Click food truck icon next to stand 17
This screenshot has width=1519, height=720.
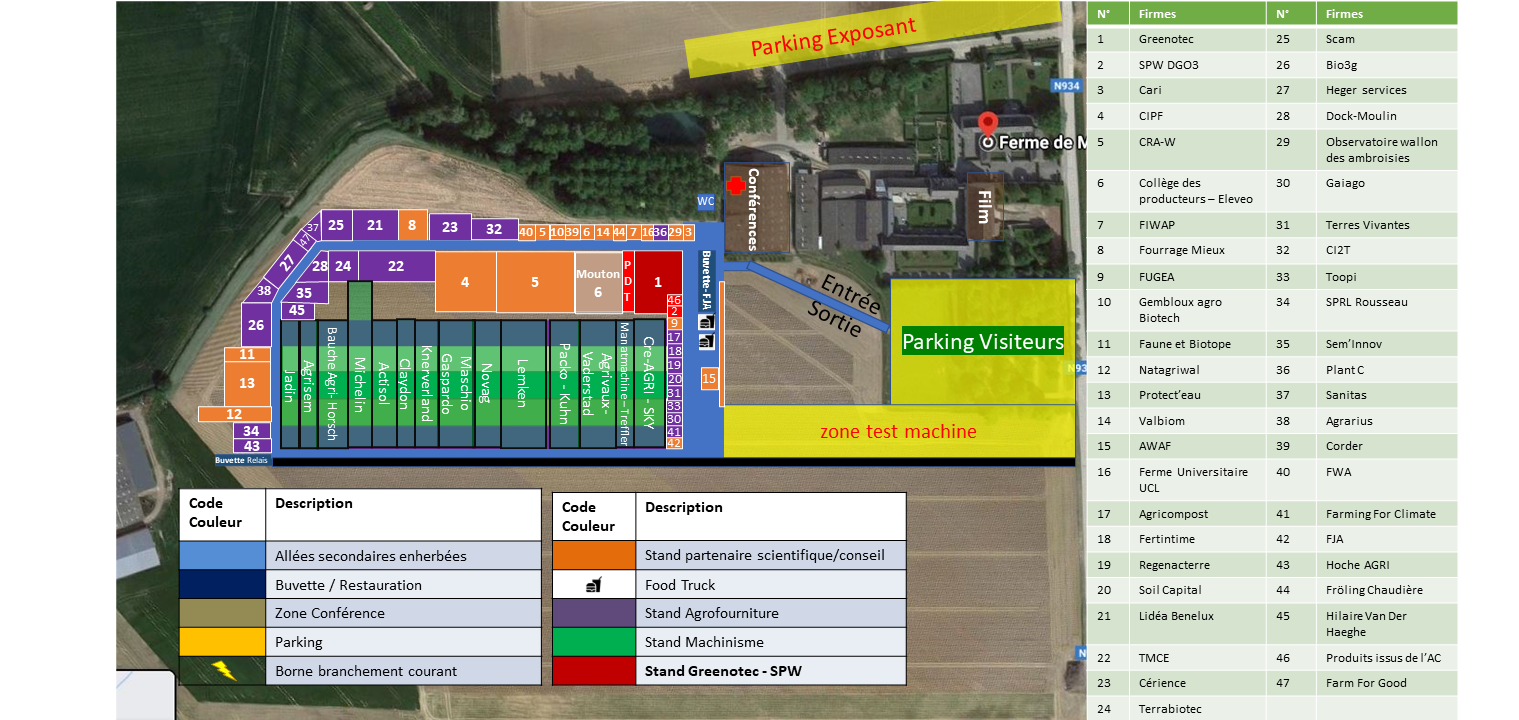707,341
